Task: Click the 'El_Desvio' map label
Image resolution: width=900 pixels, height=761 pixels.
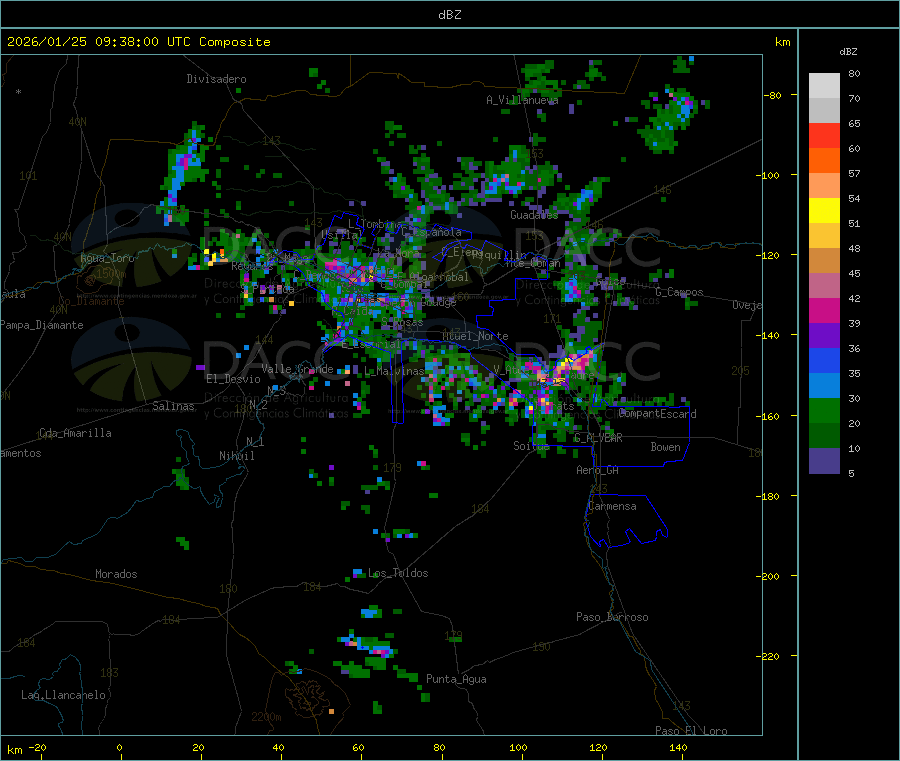Action: [x=233, y=379]
